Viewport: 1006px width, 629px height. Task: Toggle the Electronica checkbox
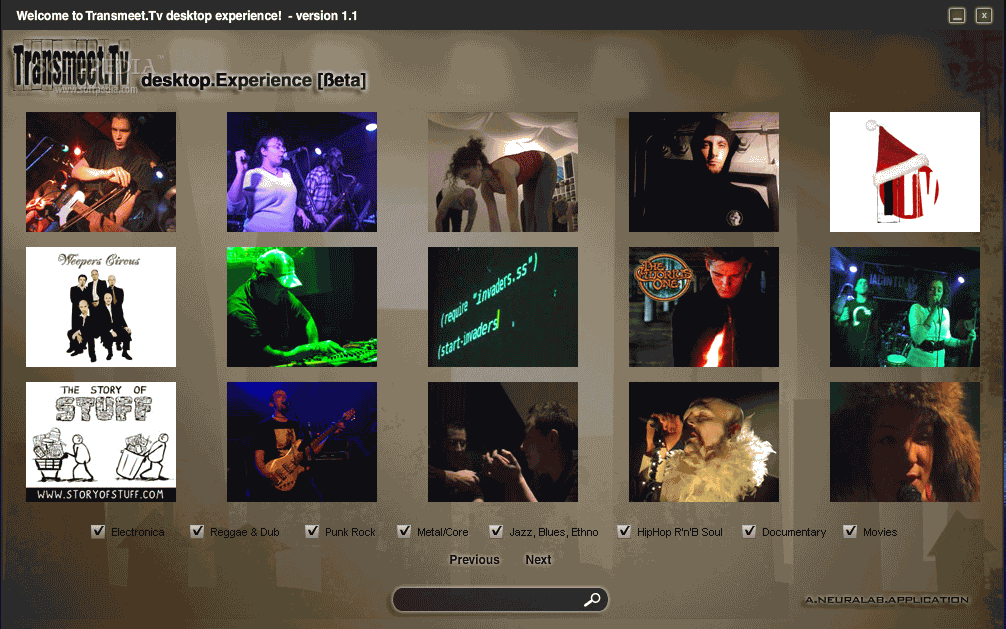coord(98,531)
